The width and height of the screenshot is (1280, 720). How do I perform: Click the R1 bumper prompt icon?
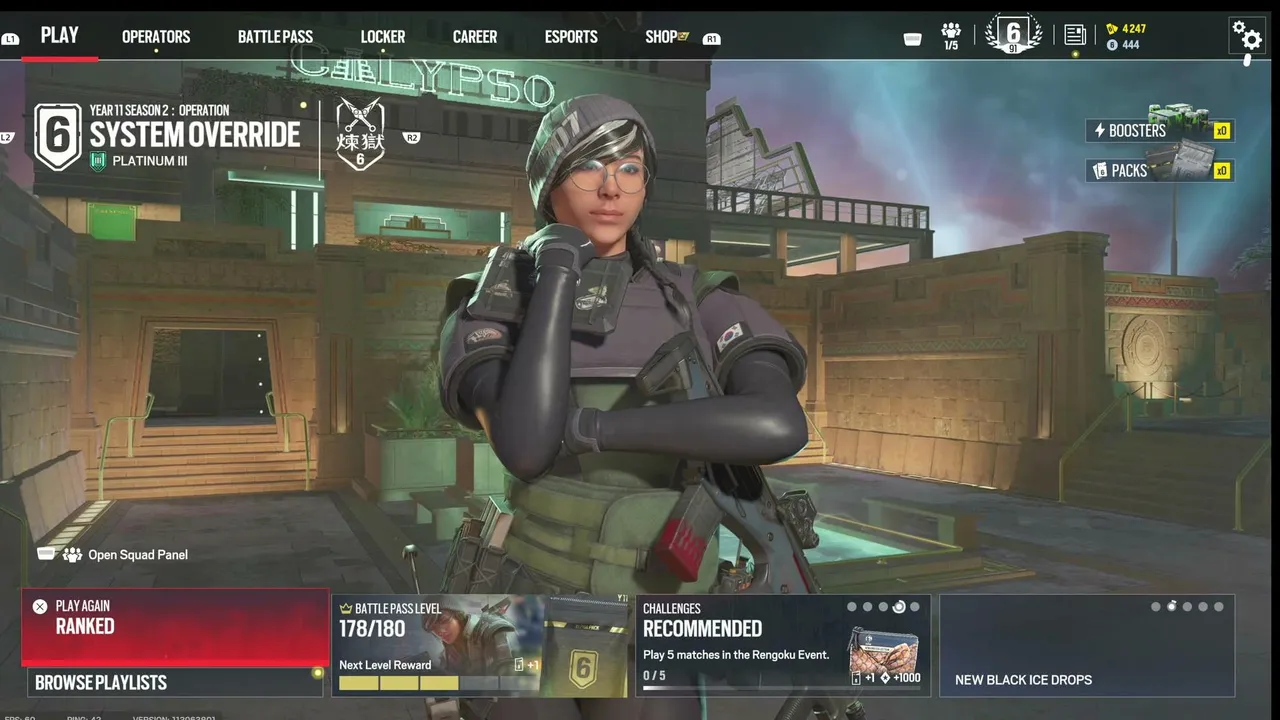[711, 39]
